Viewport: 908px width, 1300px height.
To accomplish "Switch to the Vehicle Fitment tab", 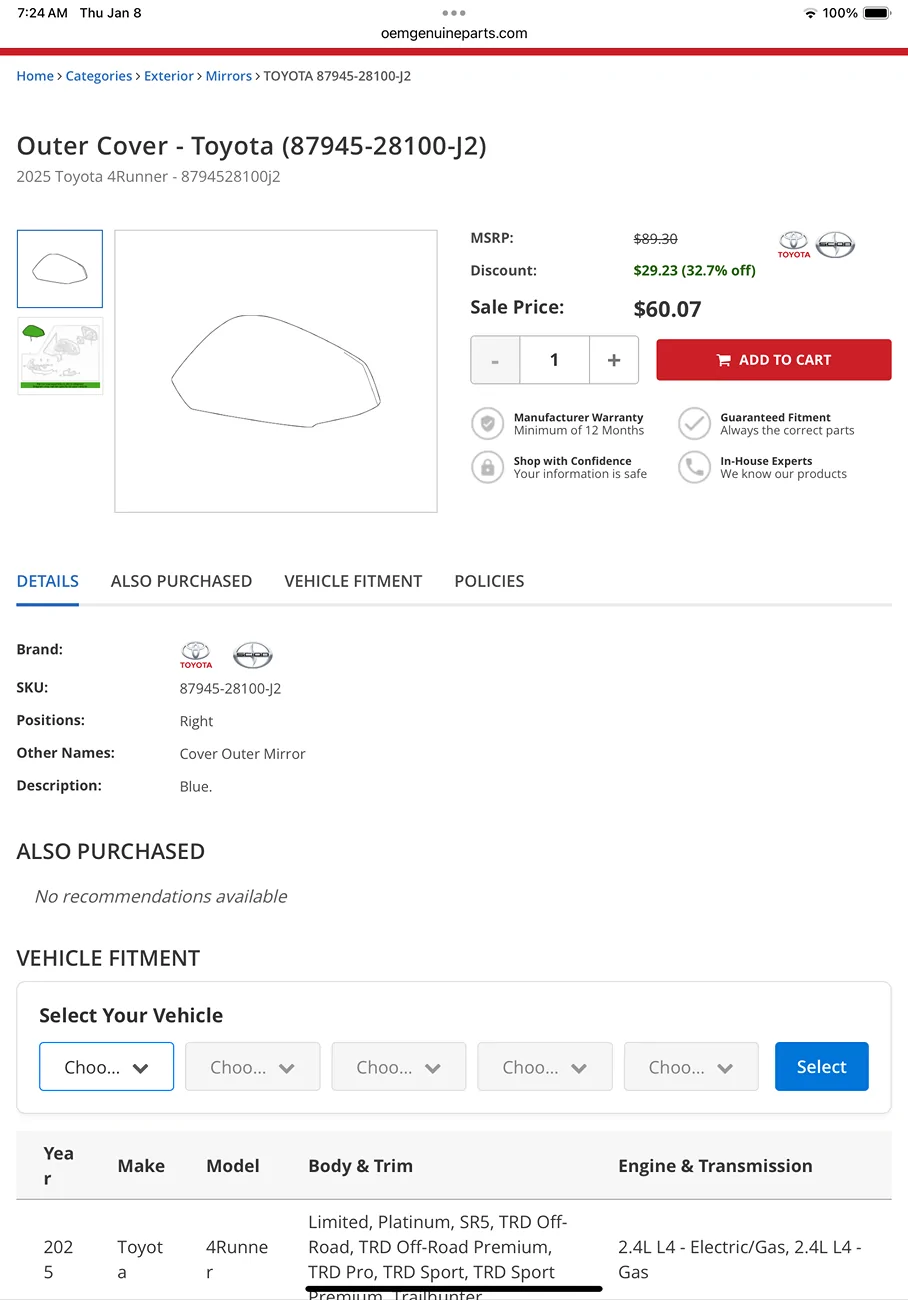I will [353, 581].
